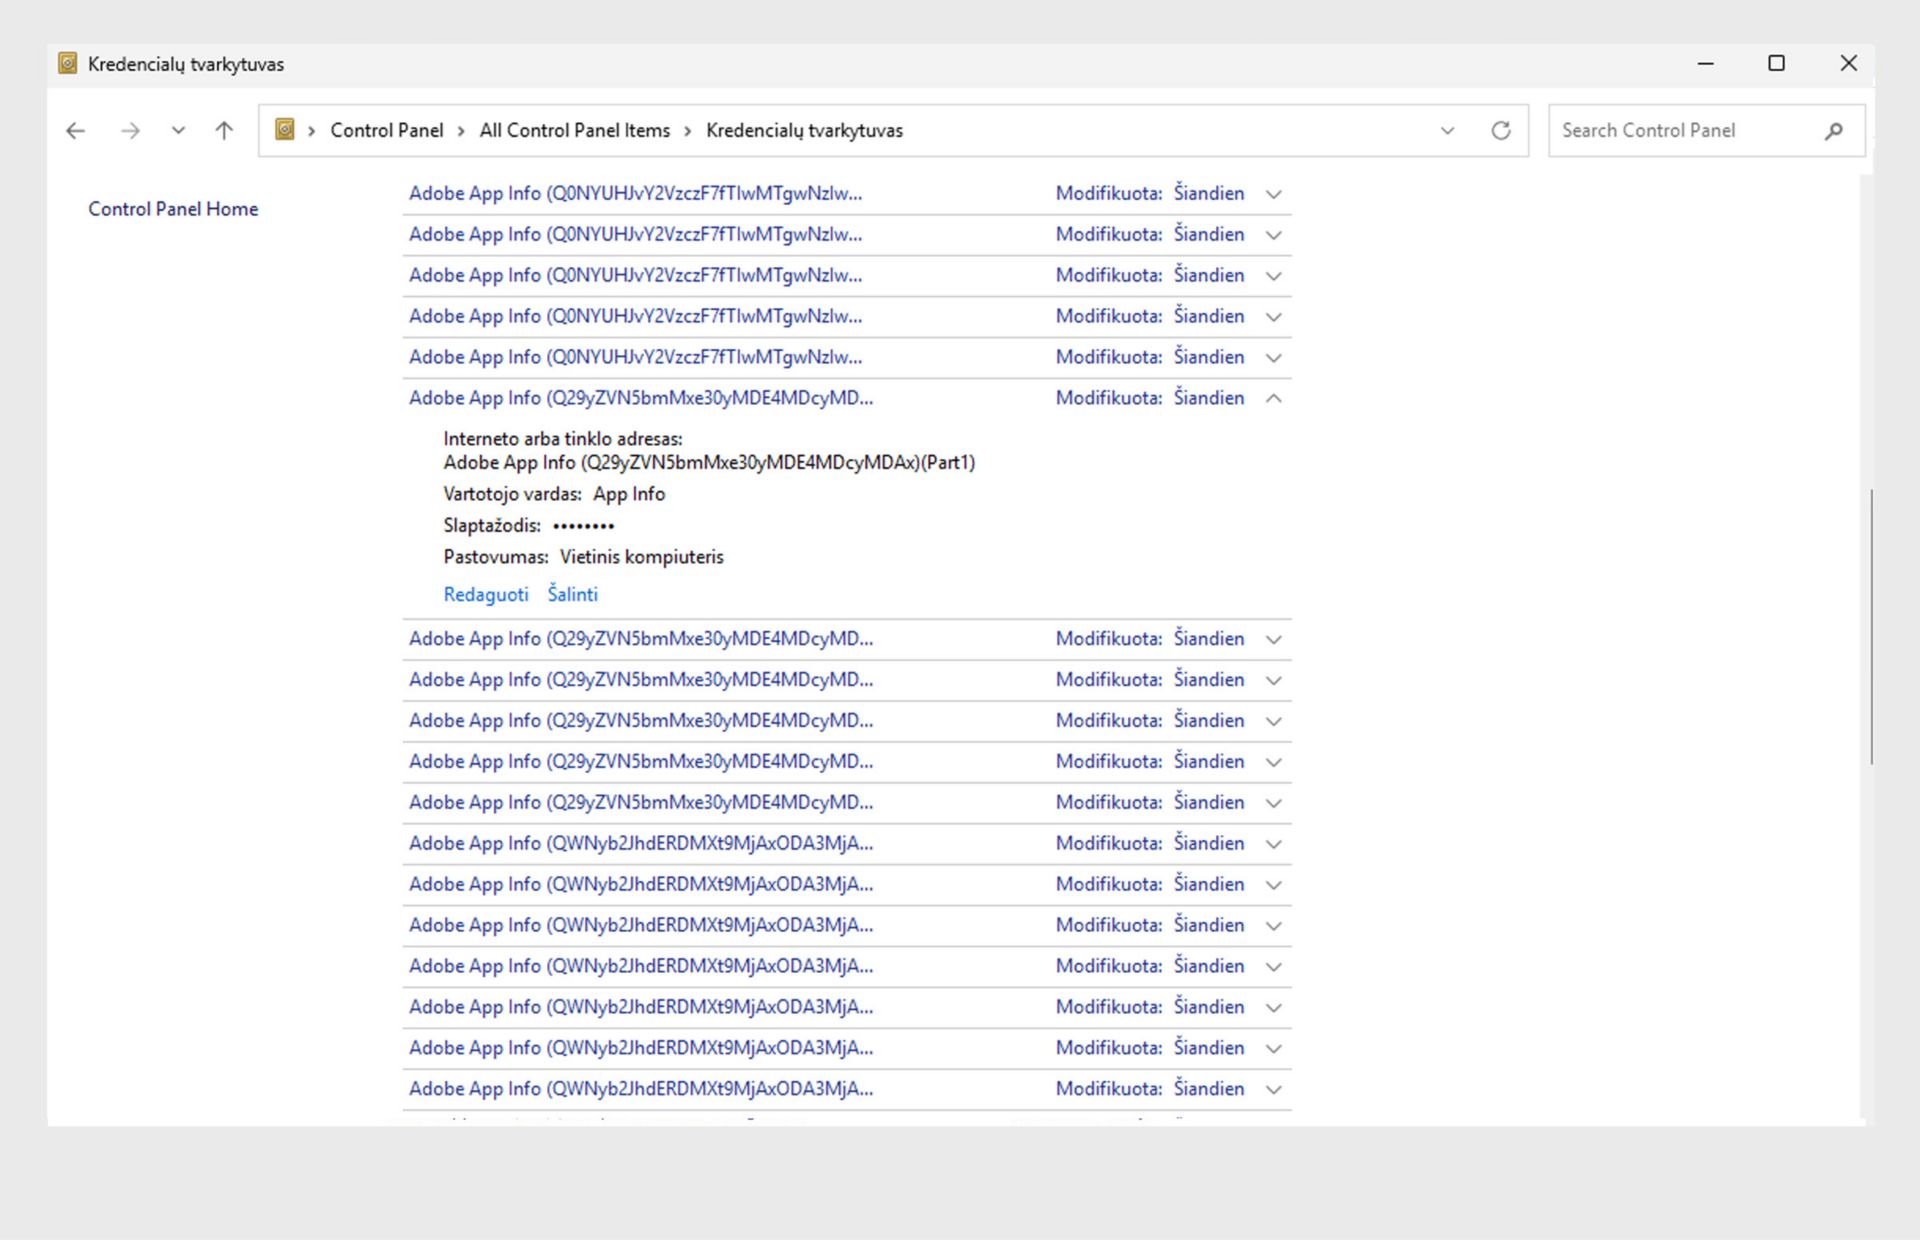
Task: Select All Control Panel Items breadcrumb
Action: (574, 131)
